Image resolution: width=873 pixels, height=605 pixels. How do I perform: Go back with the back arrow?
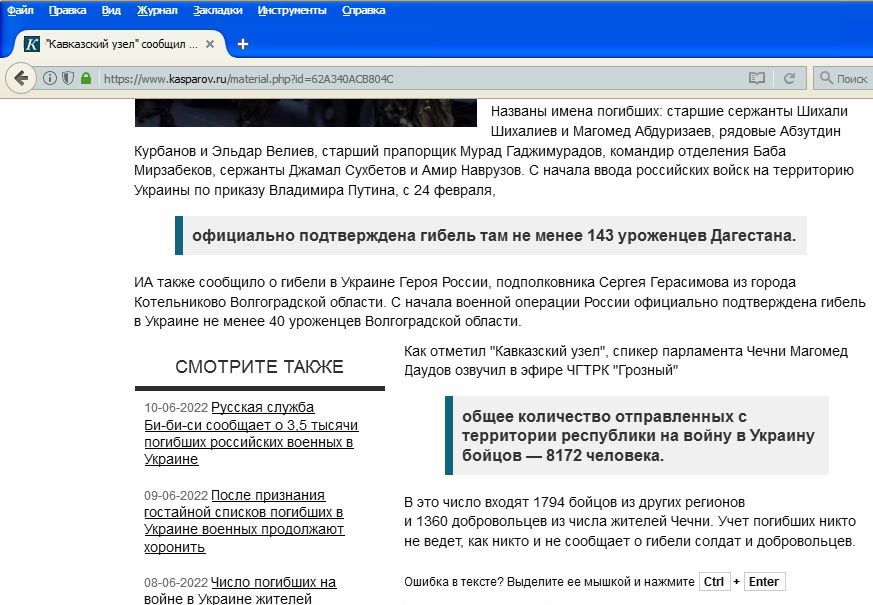(21, 78)
